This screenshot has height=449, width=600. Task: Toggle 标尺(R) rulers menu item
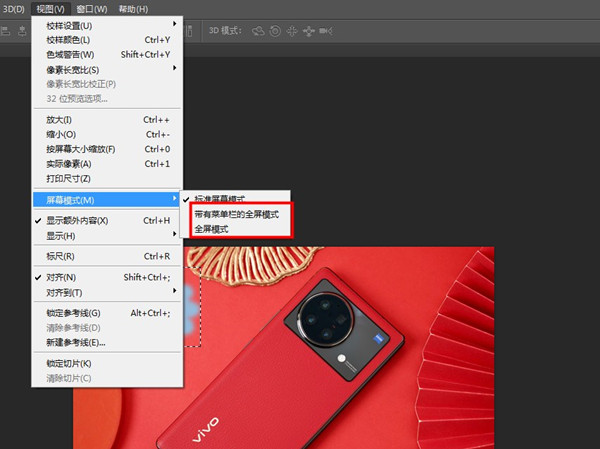[x=61, y=257]
